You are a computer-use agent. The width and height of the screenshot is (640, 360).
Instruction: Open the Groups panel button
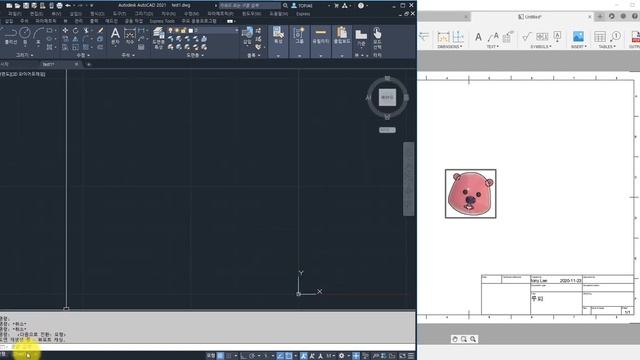point(299,36)
